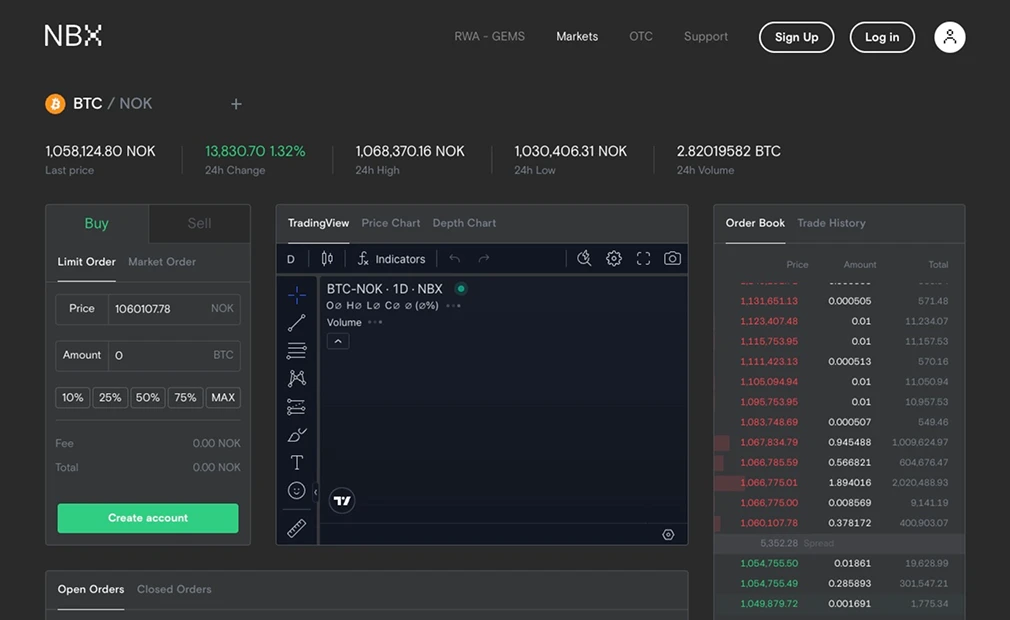Select the TradingView tab

click(x=318, y=223)
